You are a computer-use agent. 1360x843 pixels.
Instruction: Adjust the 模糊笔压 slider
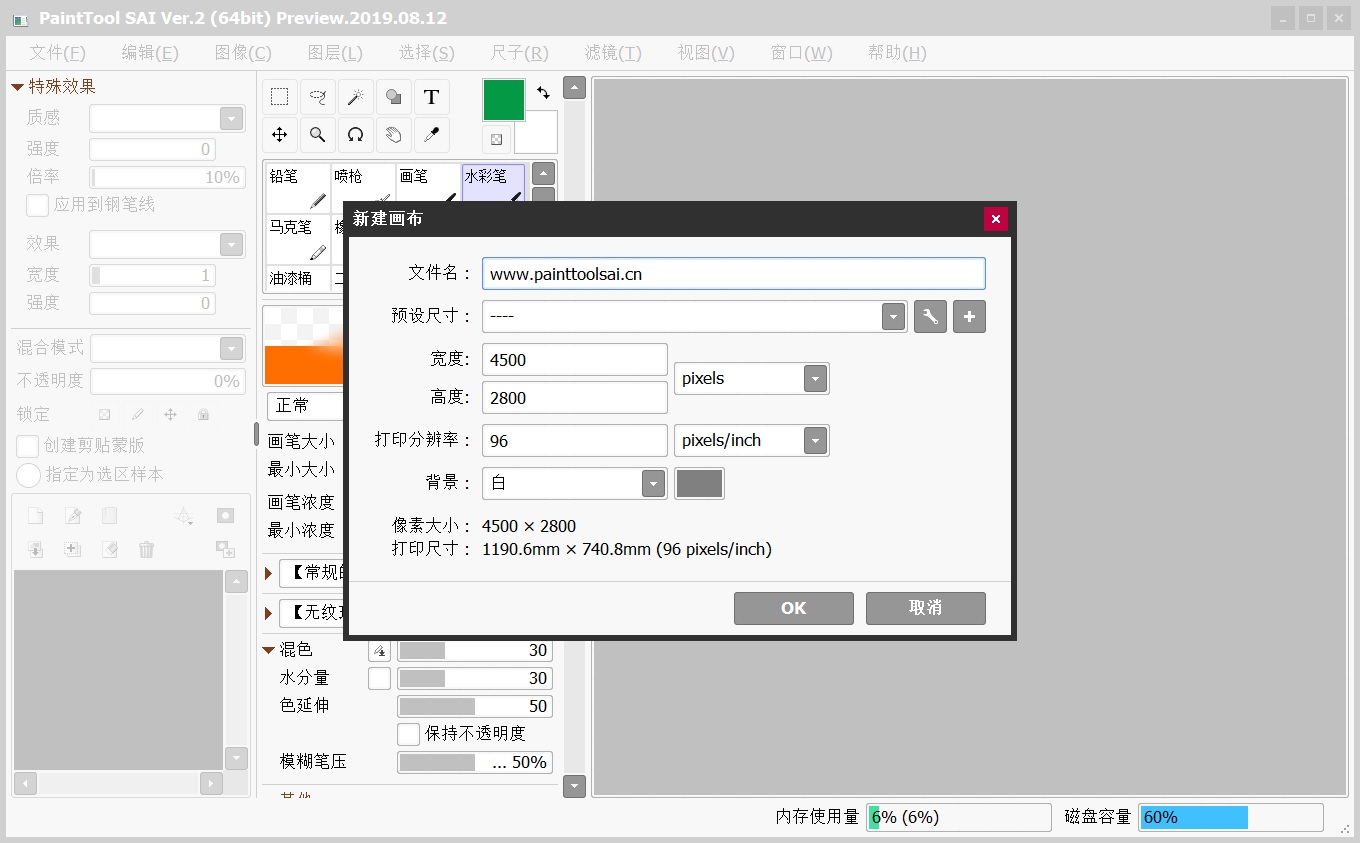475,762
